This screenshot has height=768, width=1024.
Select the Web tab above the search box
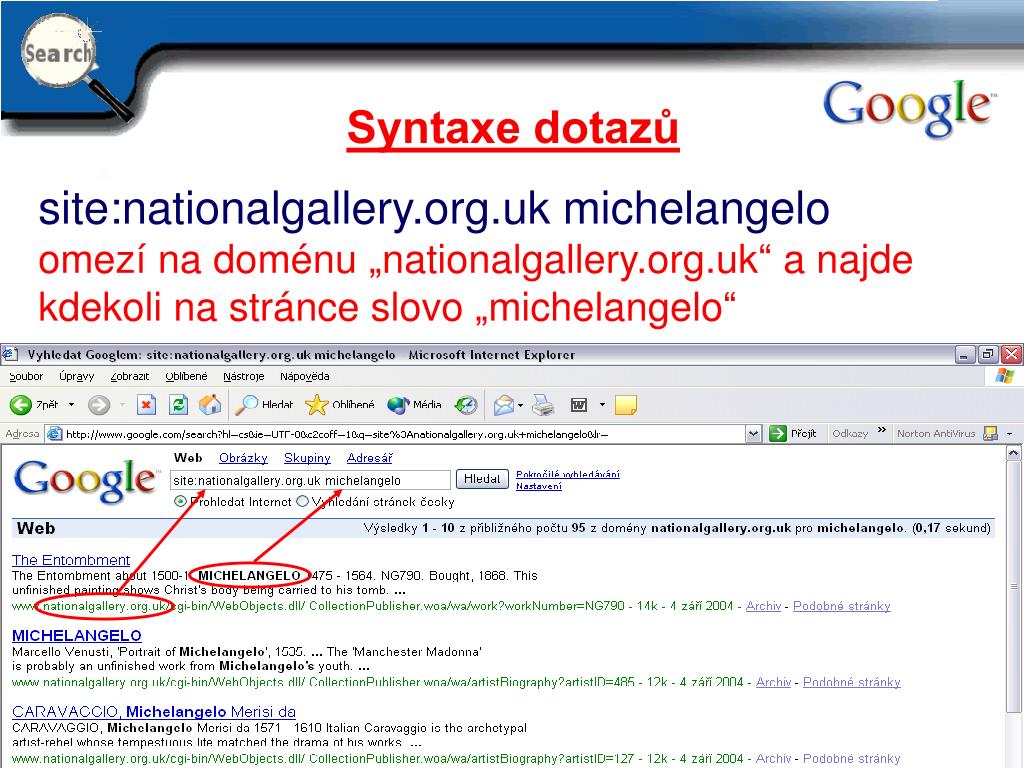click(188, 458)
